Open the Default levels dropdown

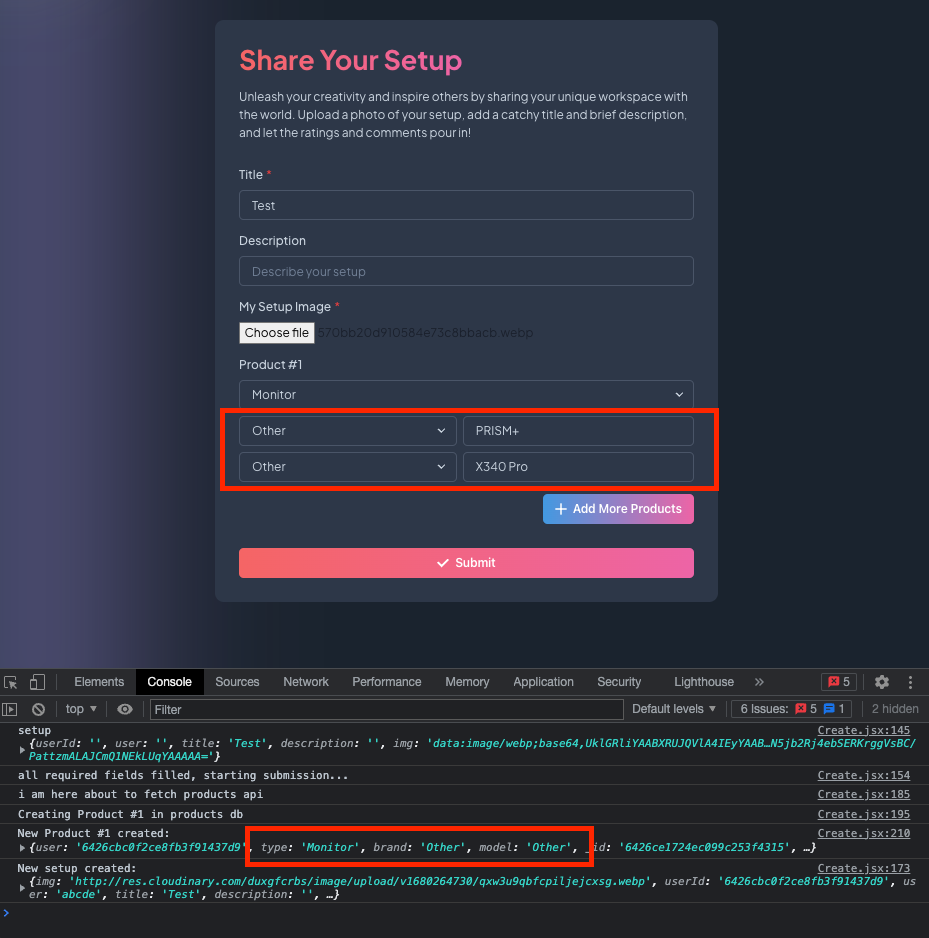(x=674, y=709)
